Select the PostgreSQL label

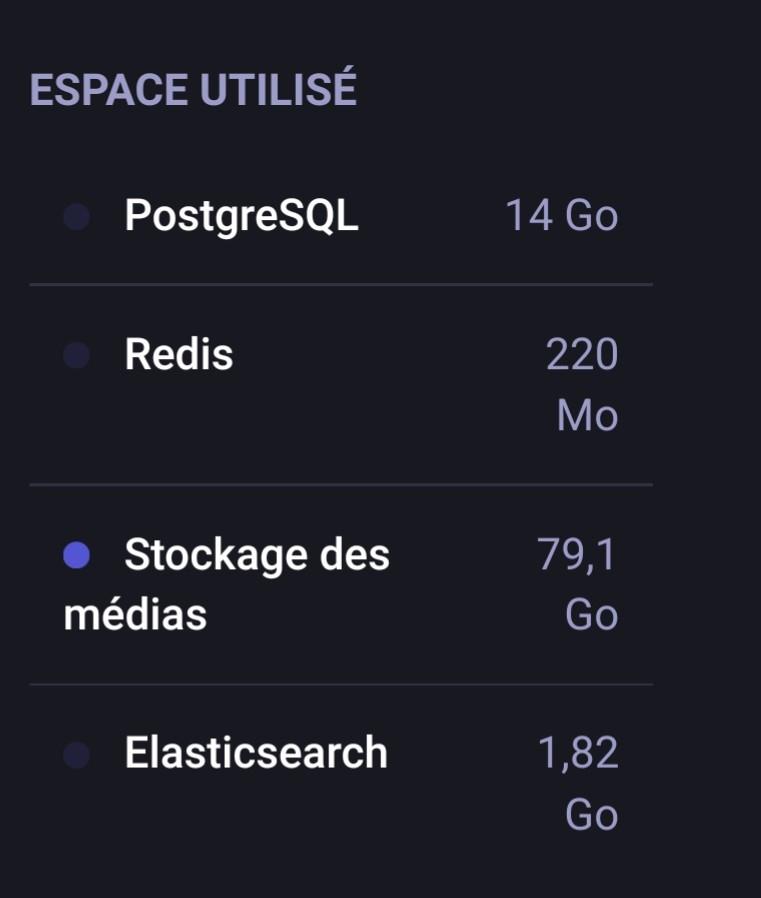(x=241, y=215)
